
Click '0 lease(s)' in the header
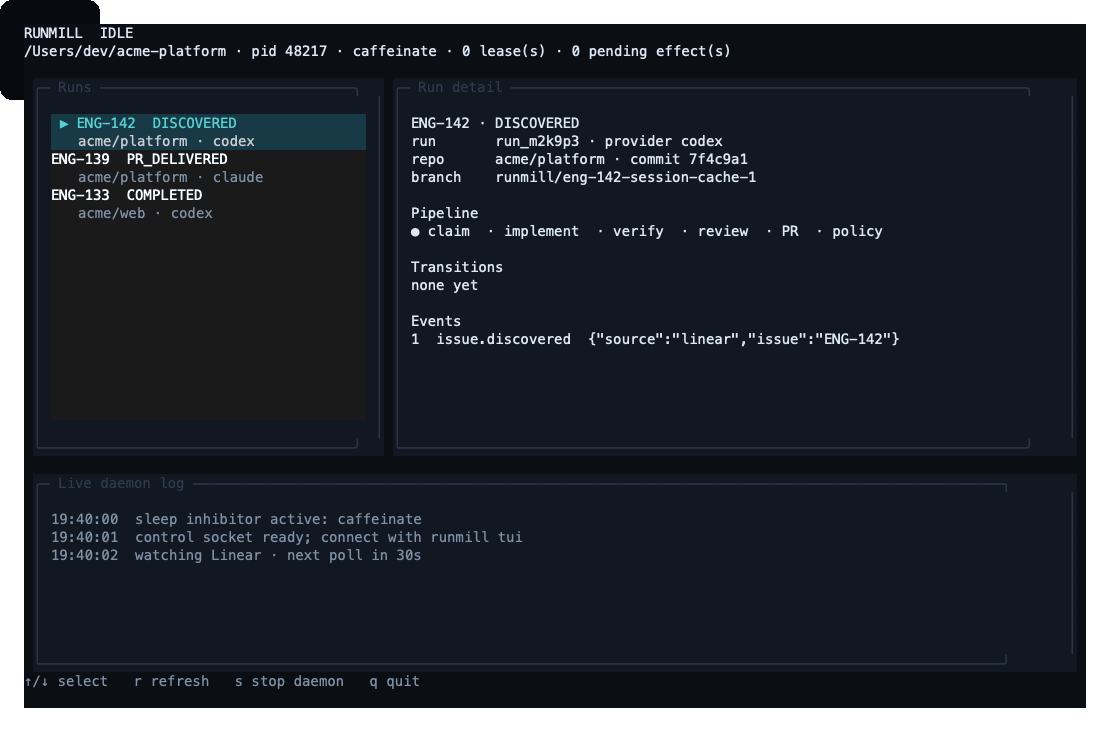click(503, 52)
